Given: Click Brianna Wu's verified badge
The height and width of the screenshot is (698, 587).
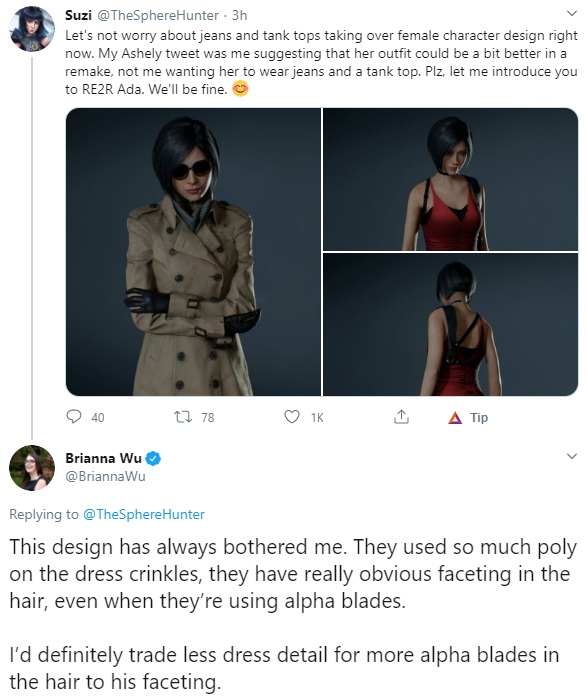Looking at the screenshot, I should tap(153, 458).
